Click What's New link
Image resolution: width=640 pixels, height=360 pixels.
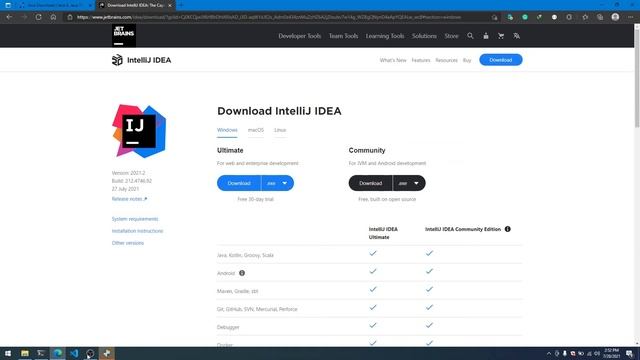point(393,60)
